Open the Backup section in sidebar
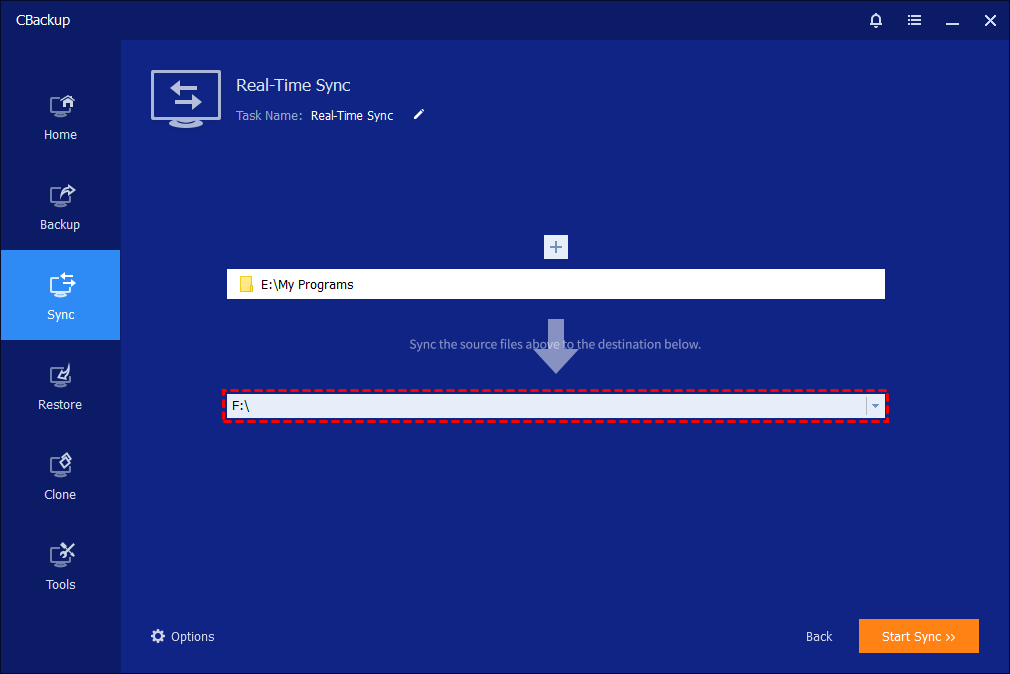This screenshot has width=1010, height=674. point(60,206)
